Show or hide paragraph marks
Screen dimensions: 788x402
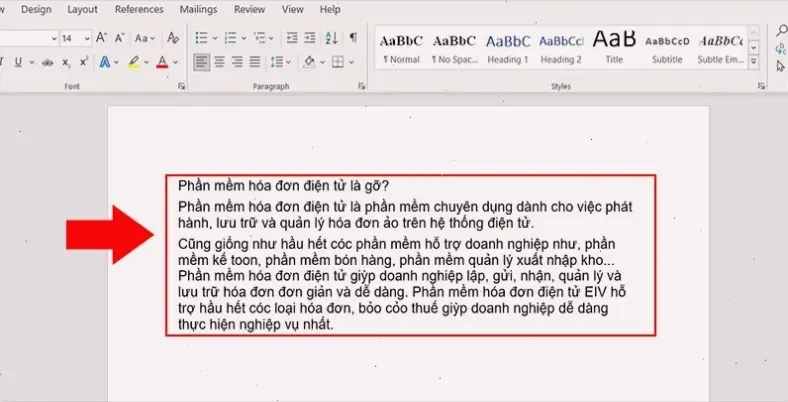pos(354,38)
